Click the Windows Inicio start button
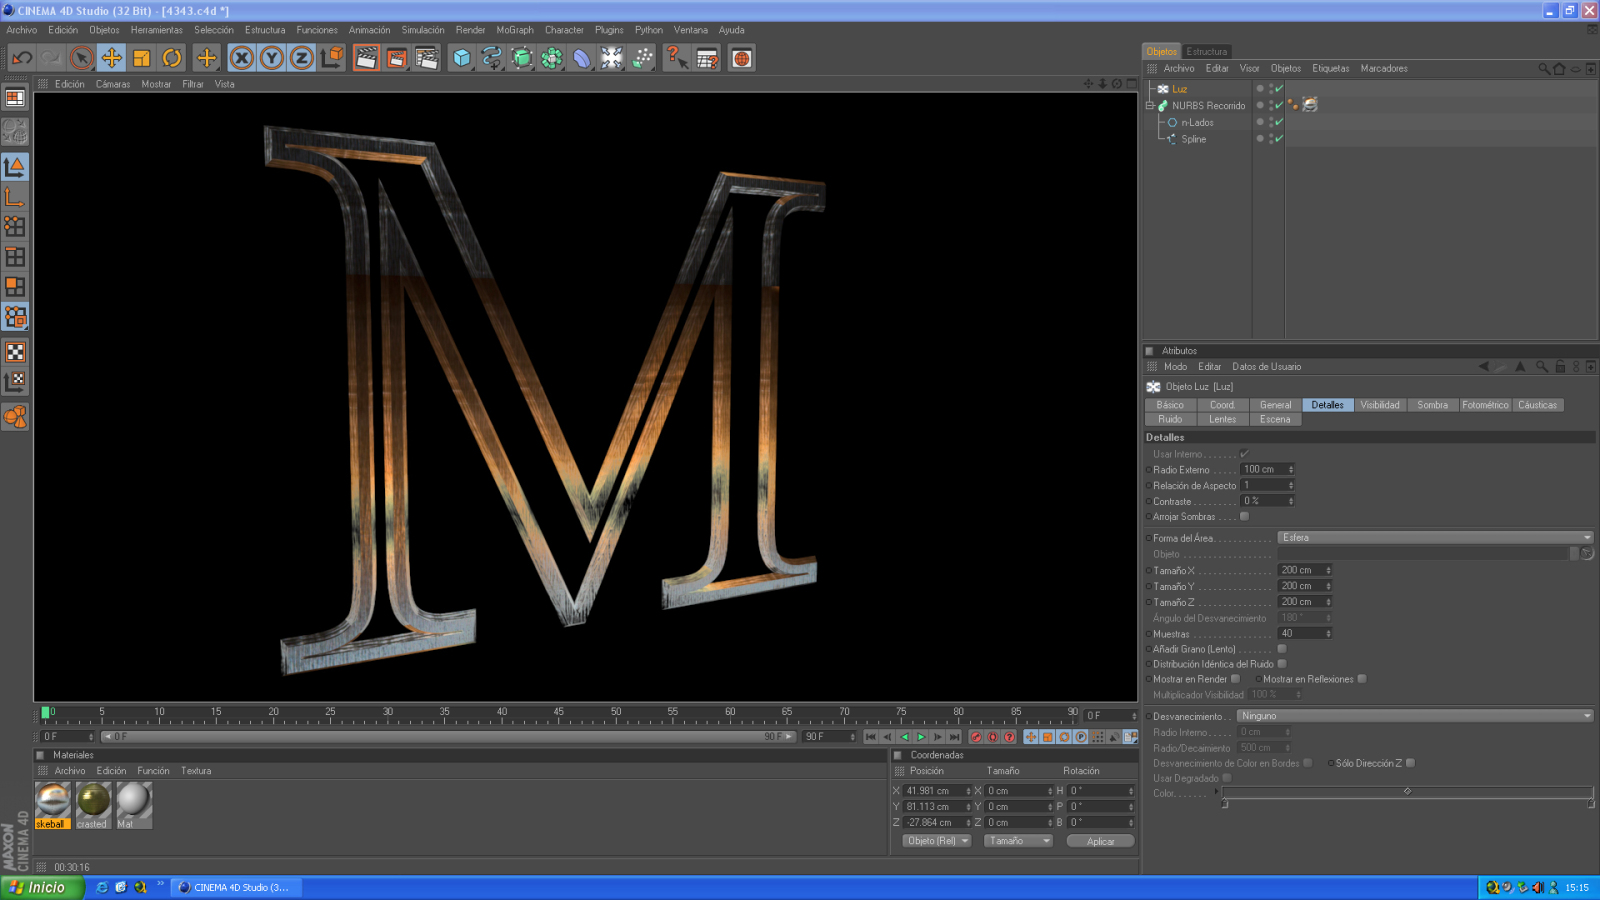This screenshot has height=900, width=1600. pos(41,888)
